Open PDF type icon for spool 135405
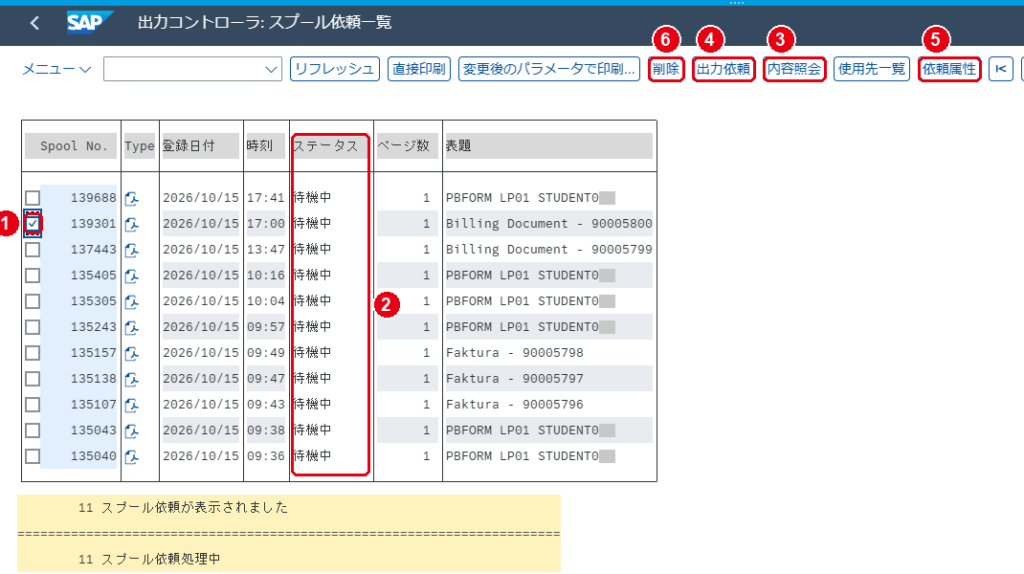 [132, 276]
